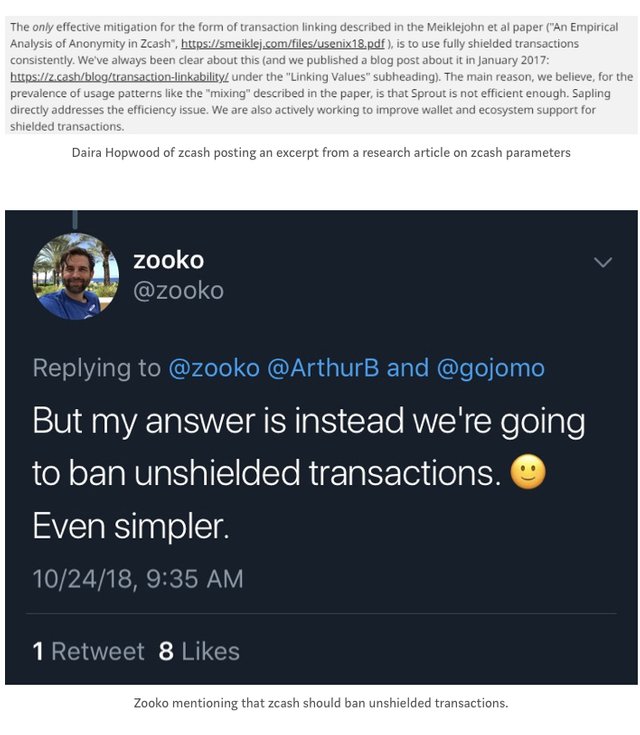
Task: Open the @gojomo mention
Action: [491, 368]
